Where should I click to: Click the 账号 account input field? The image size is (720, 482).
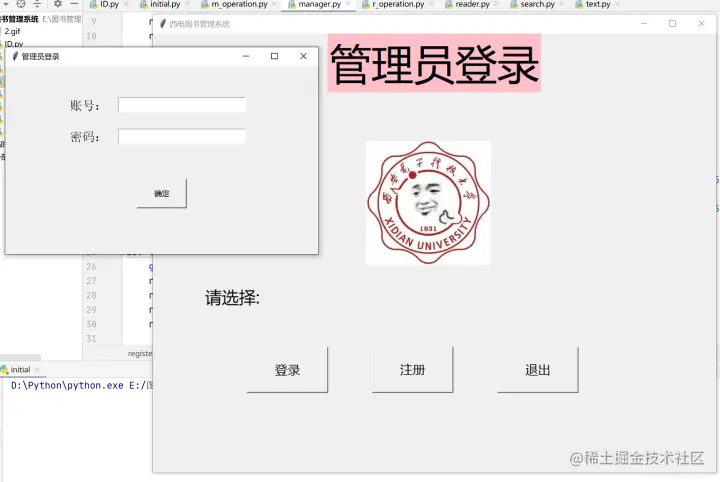[x=181, y=105]
